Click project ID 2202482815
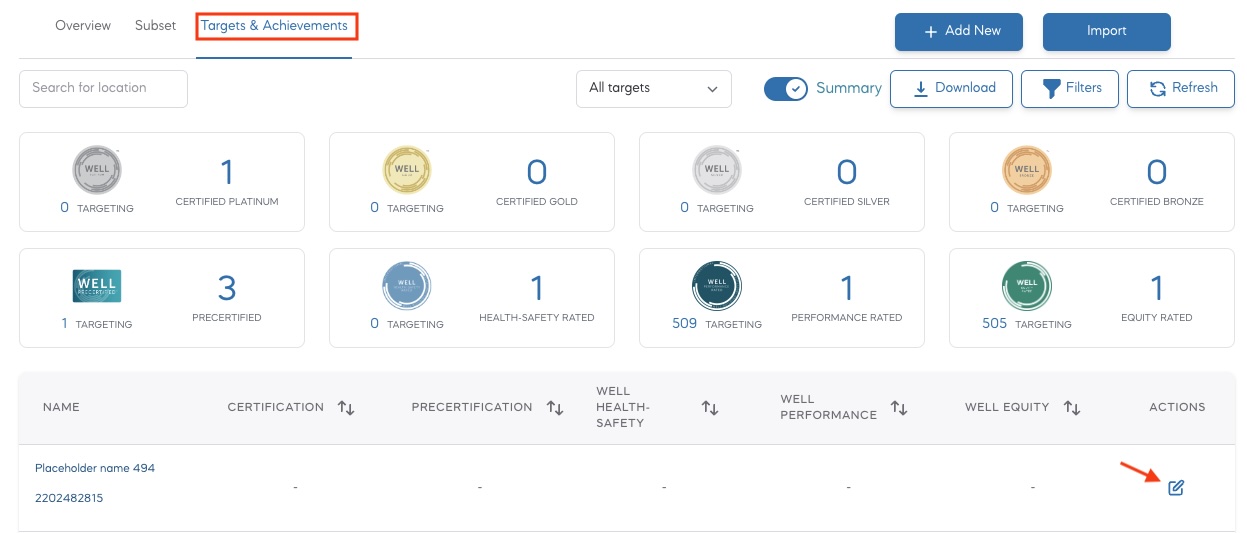The height and width of the screenshot is (533, 1247). pos(69,498)
